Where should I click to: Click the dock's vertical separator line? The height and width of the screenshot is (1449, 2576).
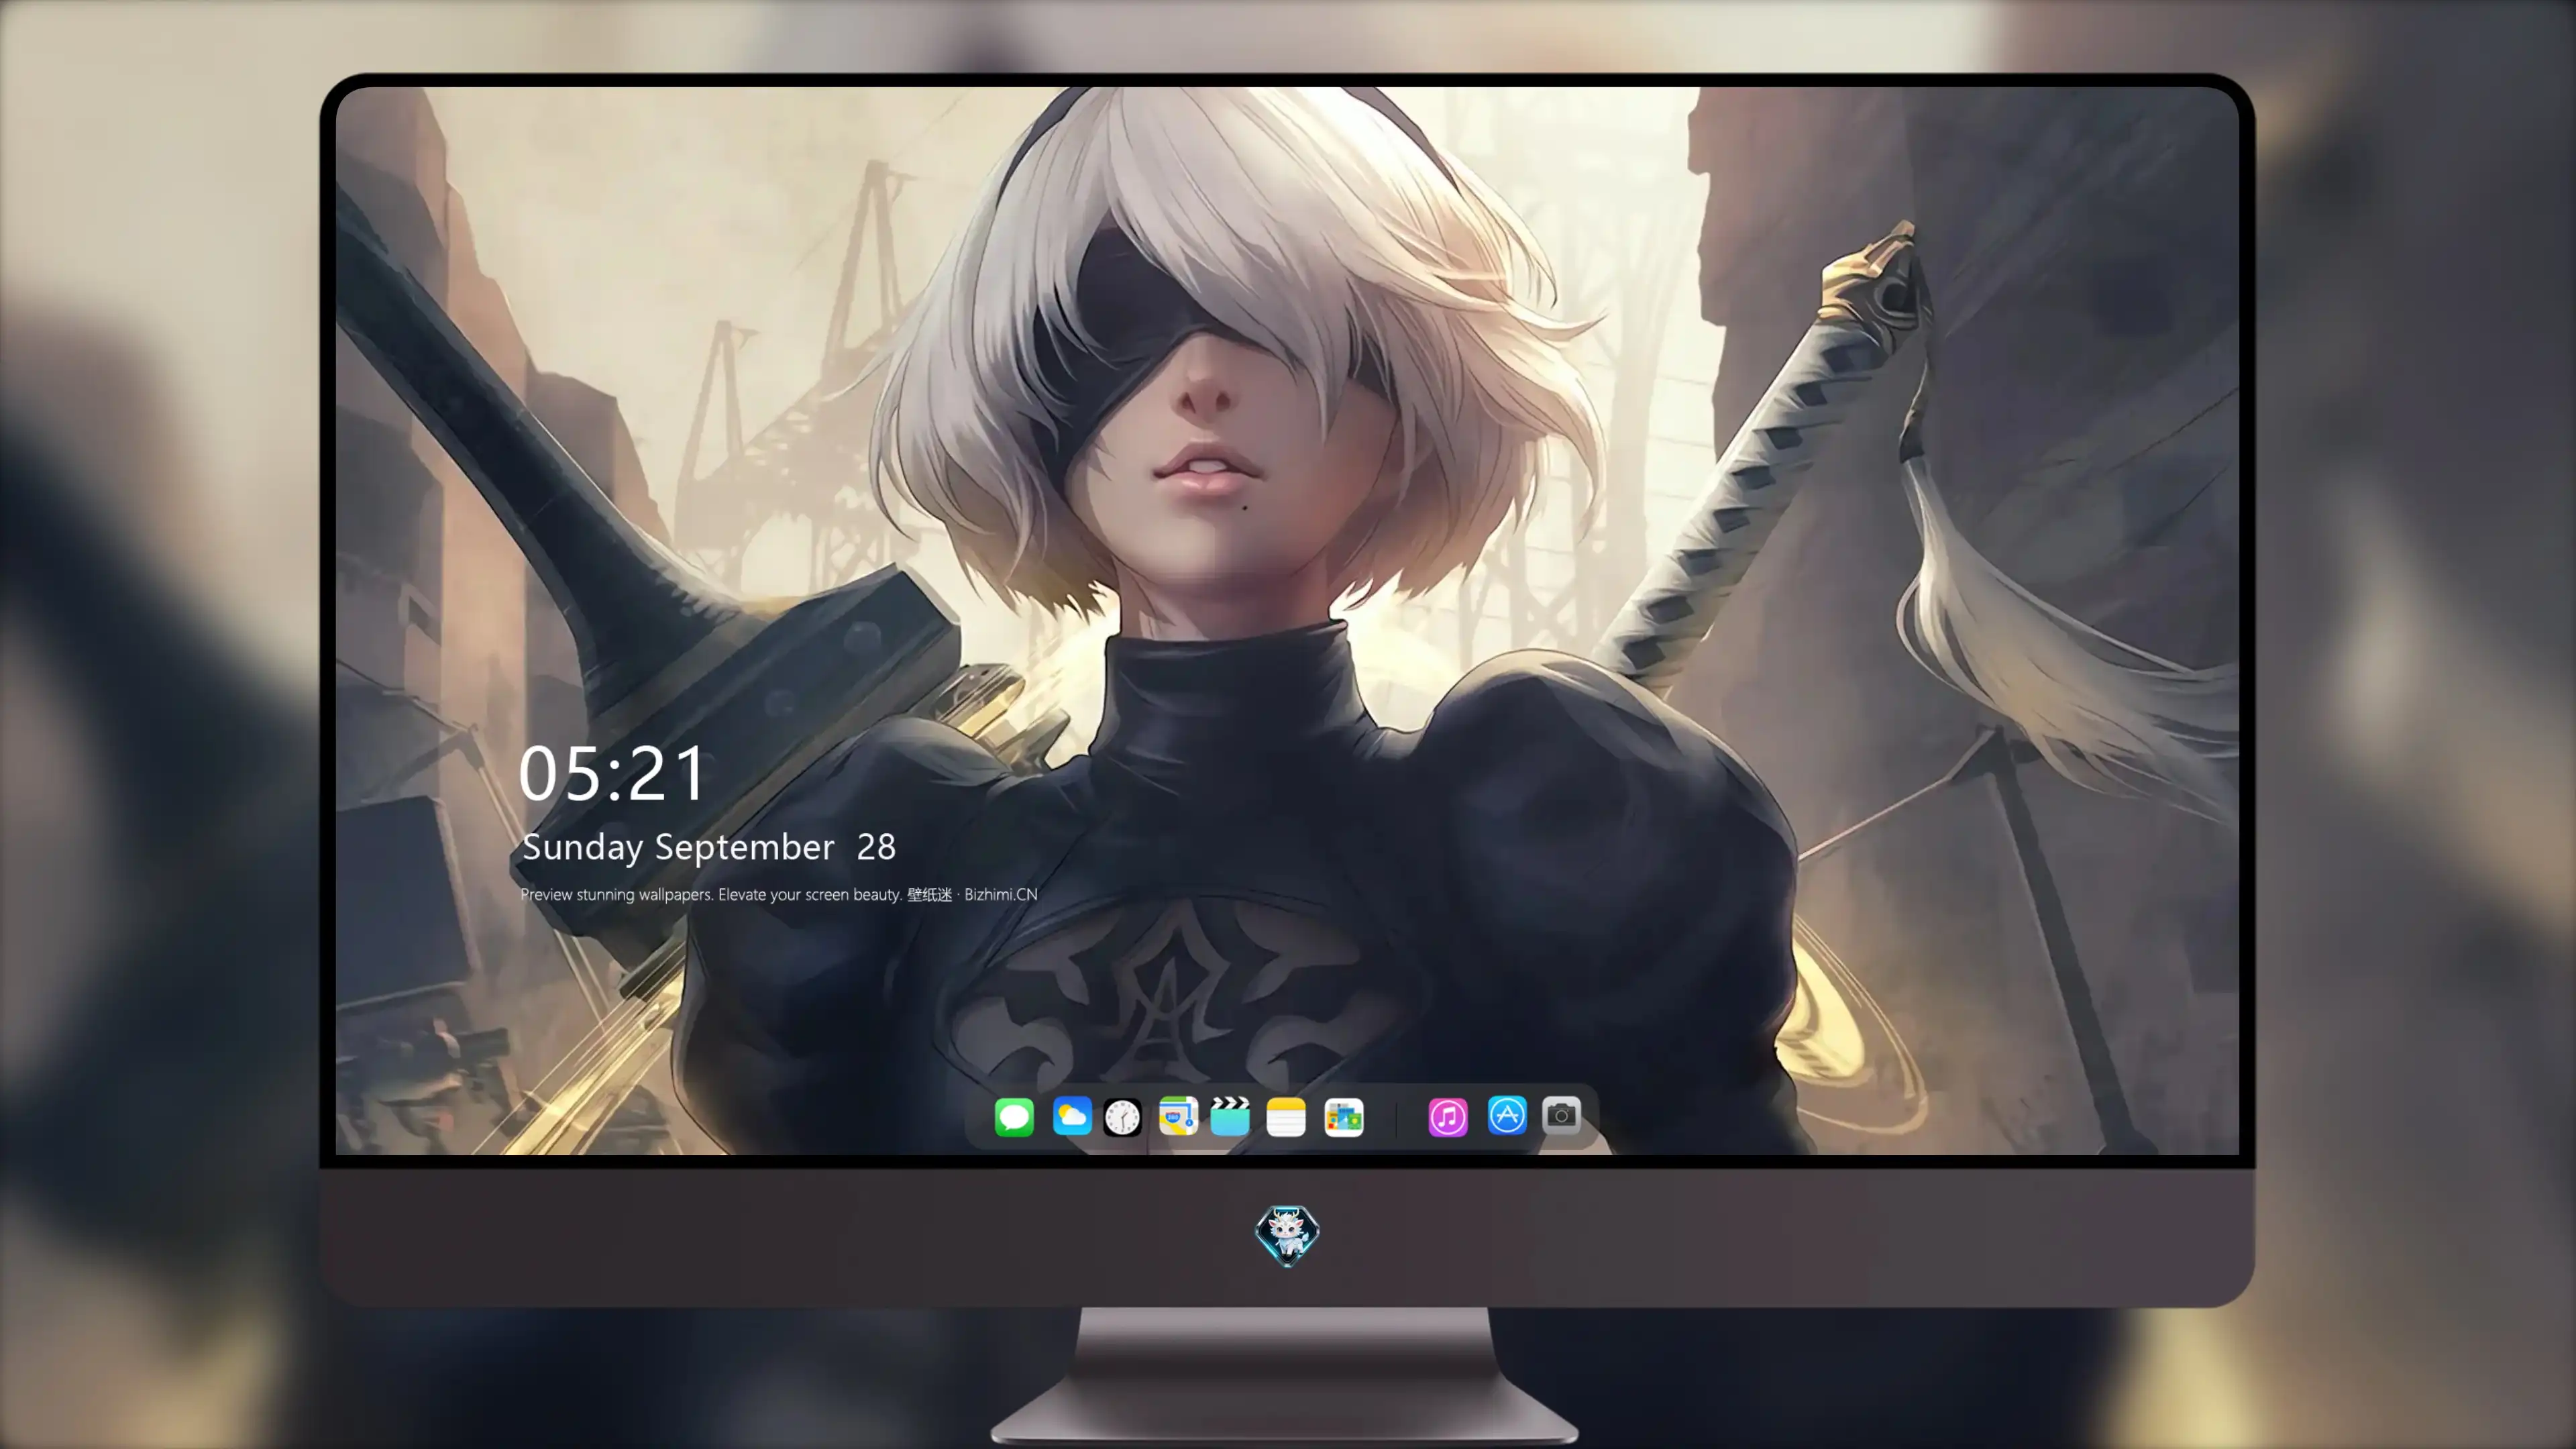click(x=1396, y=1117)
